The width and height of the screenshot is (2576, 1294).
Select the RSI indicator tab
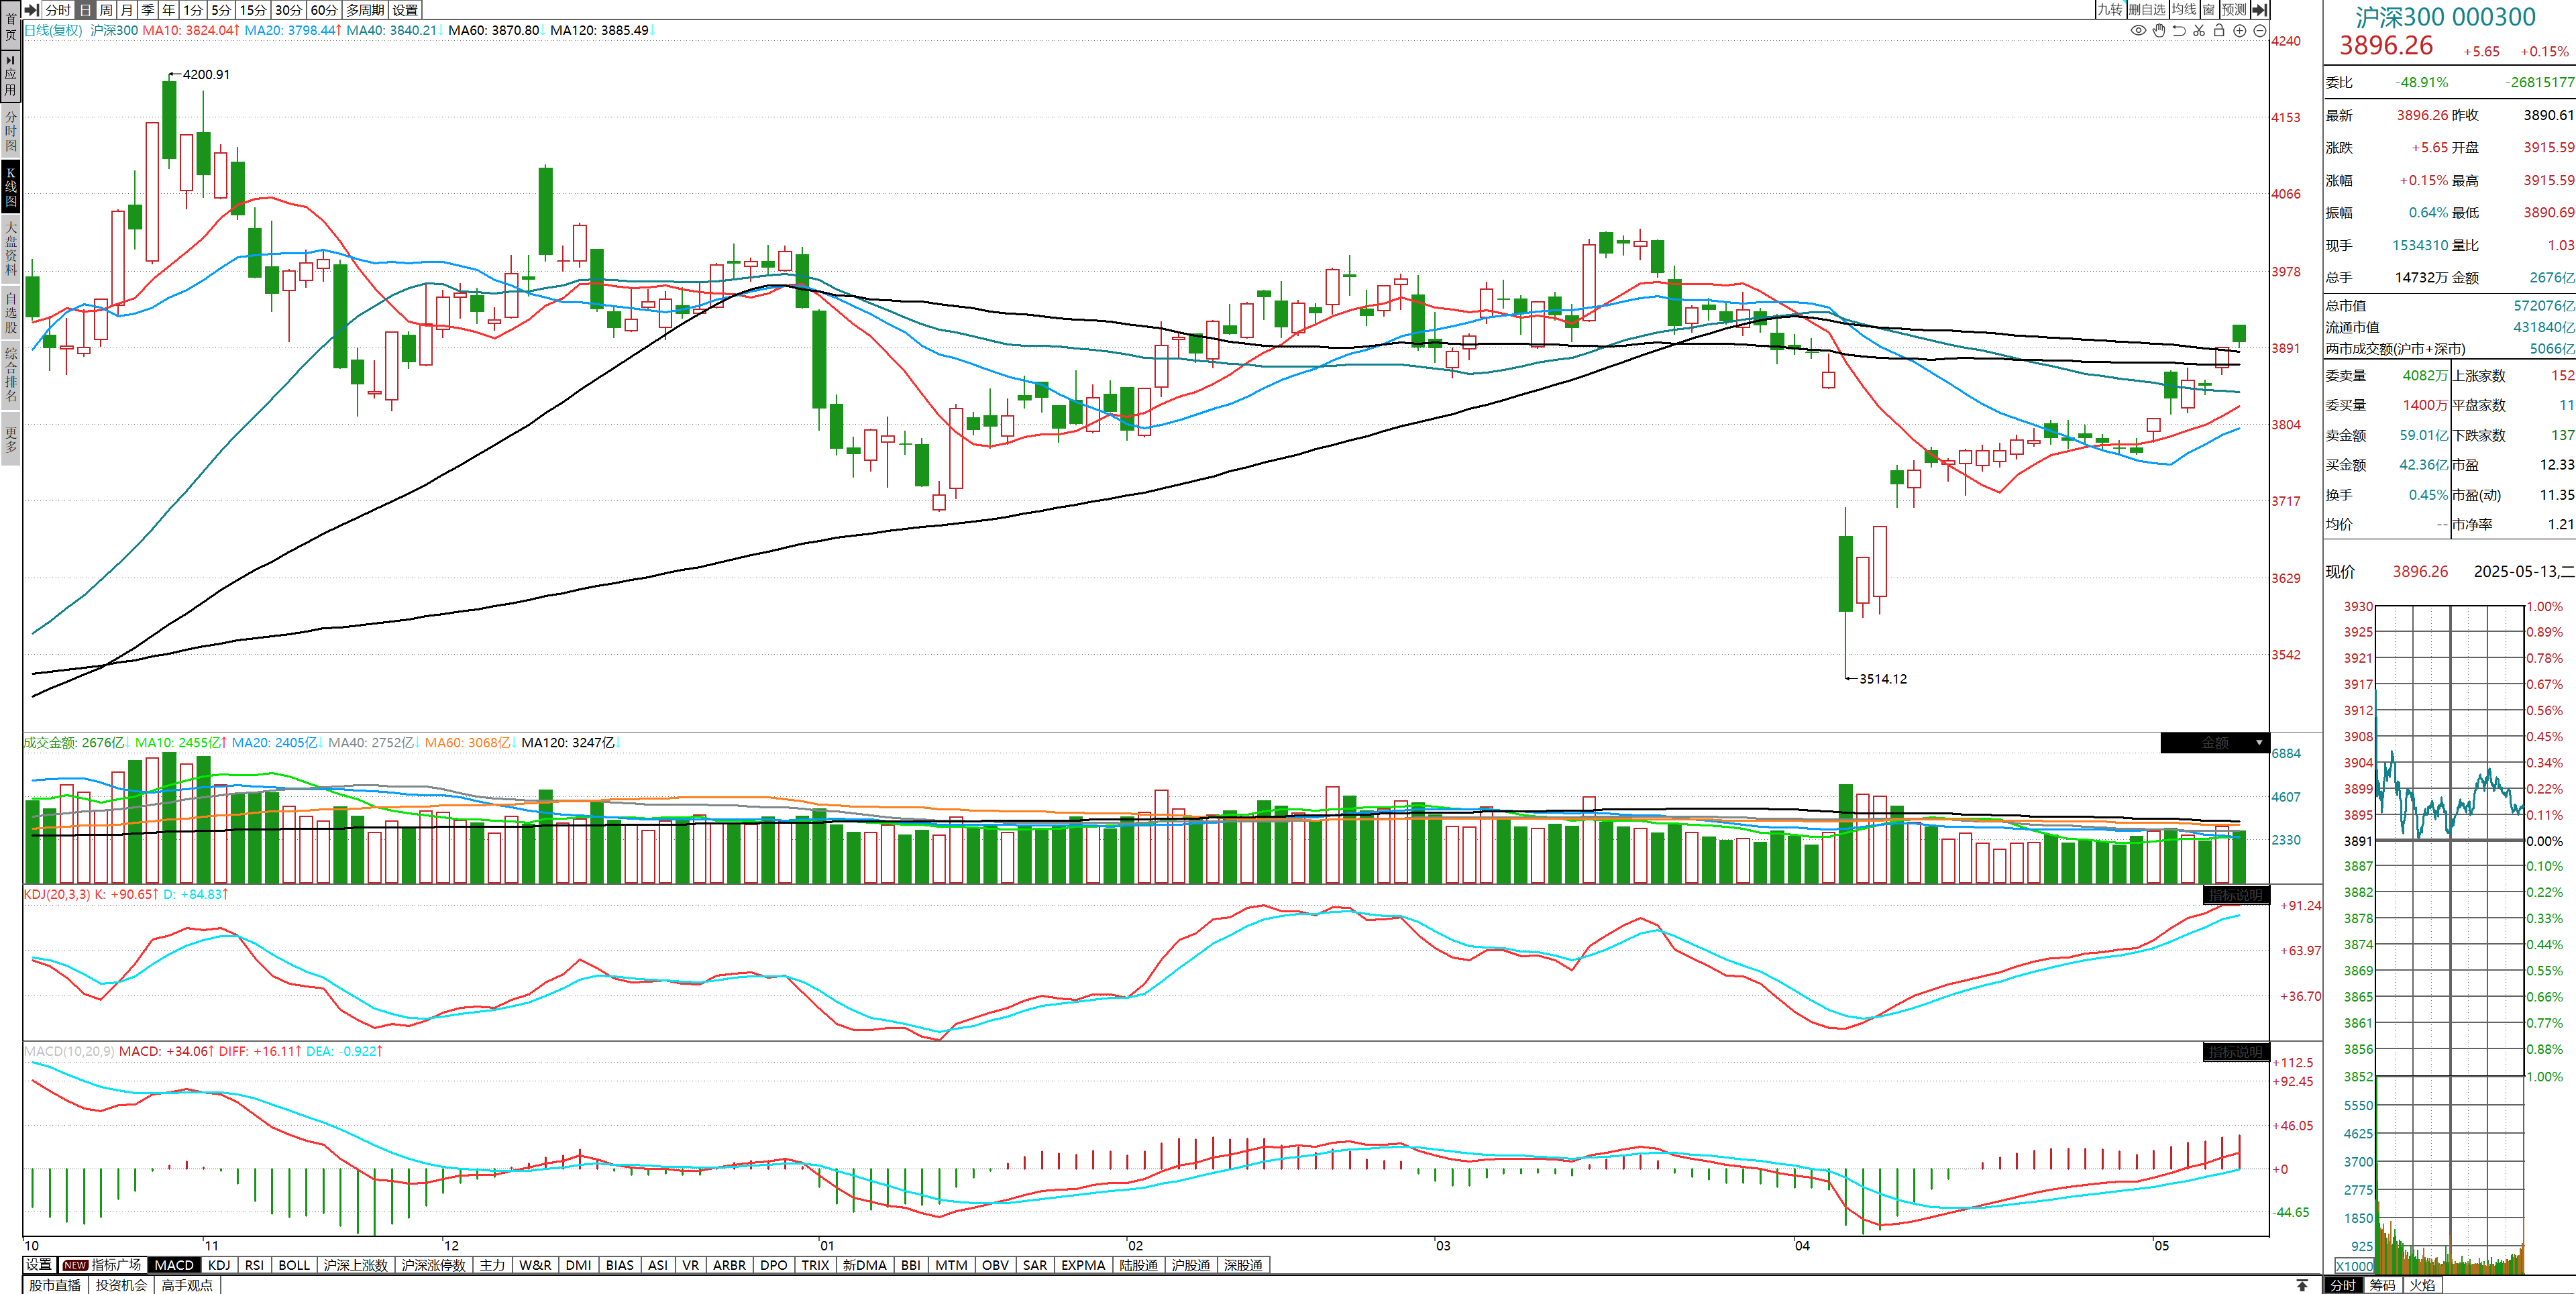[x=255, y=1265]
